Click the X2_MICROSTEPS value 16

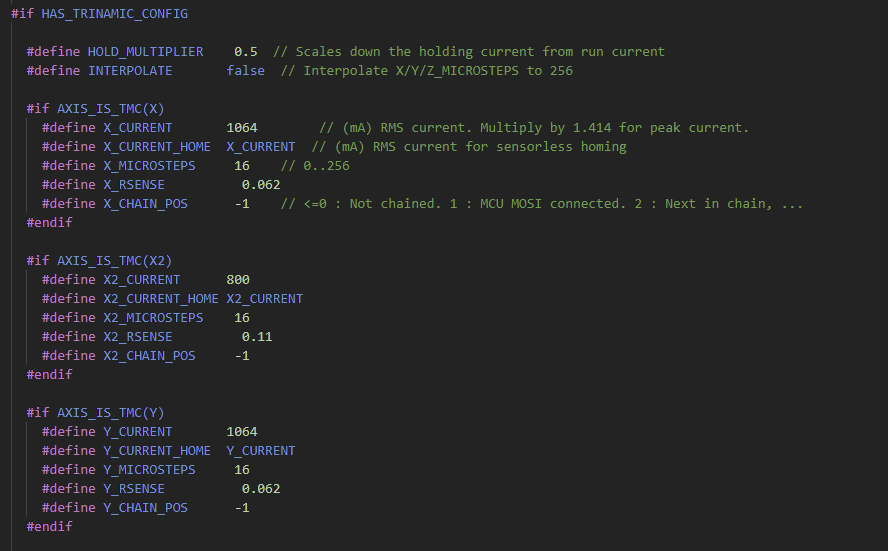click(242, 318)
